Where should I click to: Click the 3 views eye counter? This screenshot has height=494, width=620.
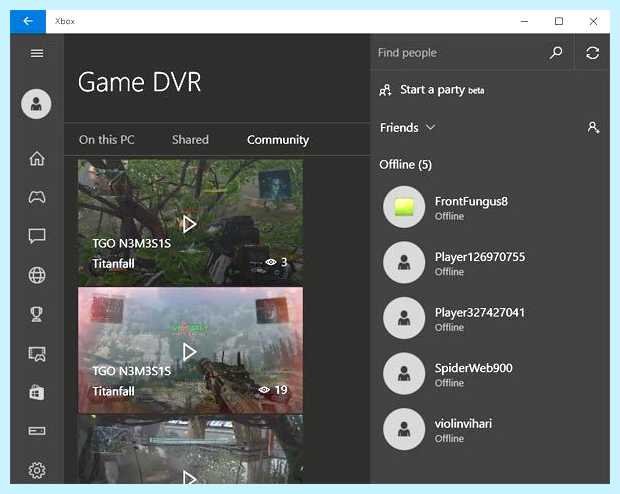276,262
